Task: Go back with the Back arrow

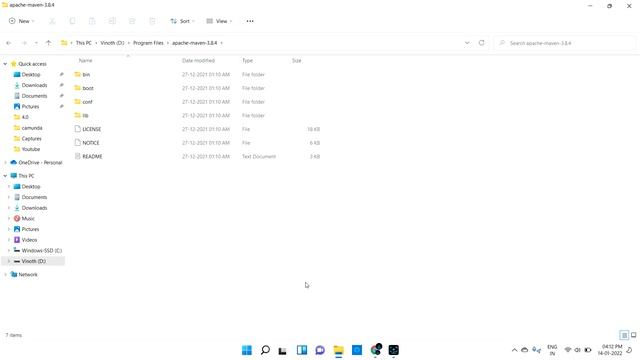Action: (9, 43)
